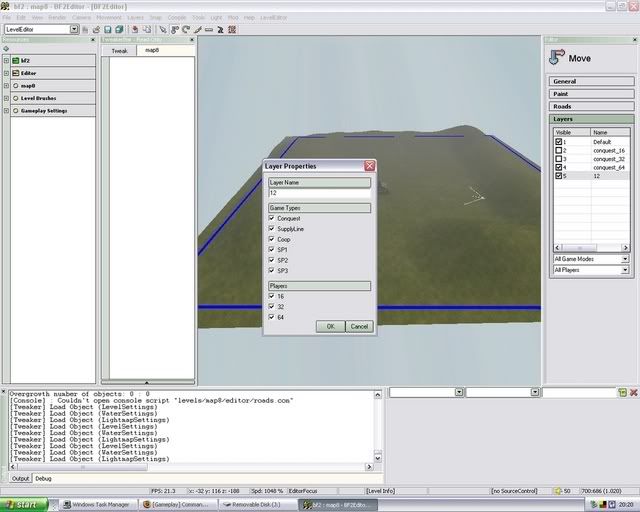This screenshot has height=512, width=640.
Task: Click the redo arrow in the toolbar
Action: [146, 30]
